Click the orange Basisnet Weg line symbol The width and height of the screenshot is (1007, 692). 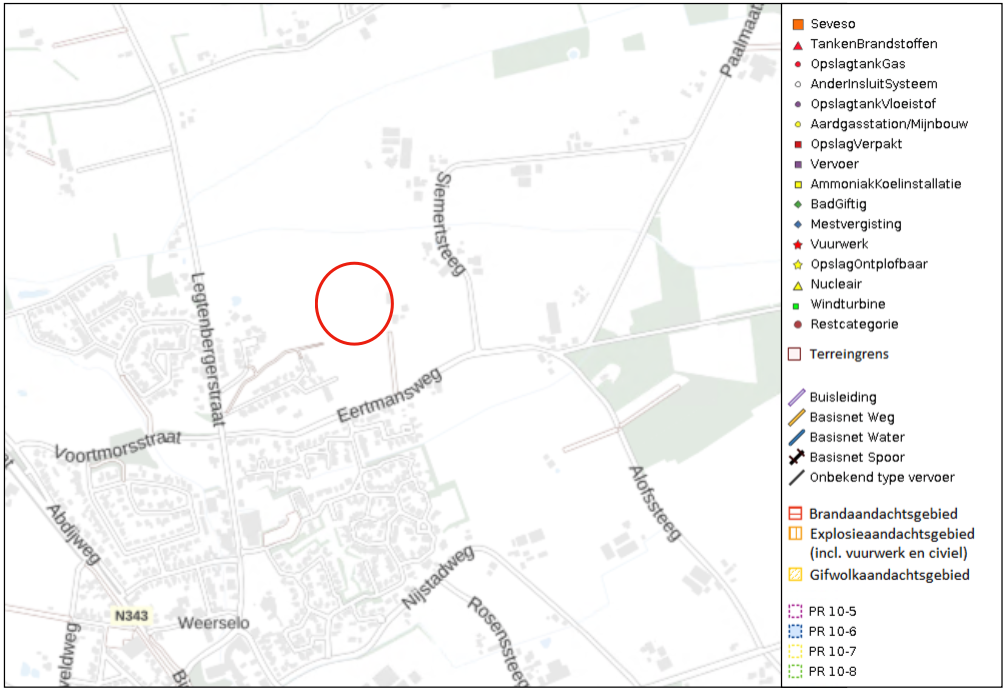click(x=796, y=417)
